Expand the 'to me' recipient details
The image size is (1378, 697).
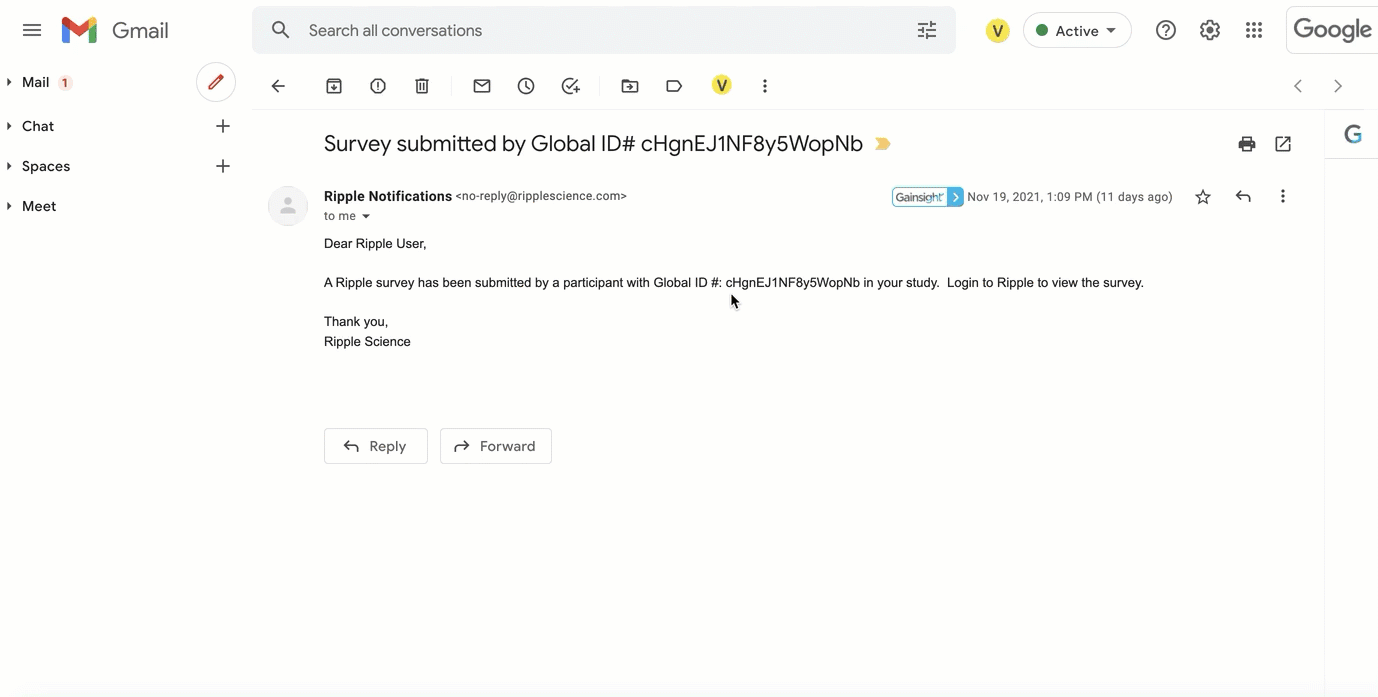pos(366,216)
